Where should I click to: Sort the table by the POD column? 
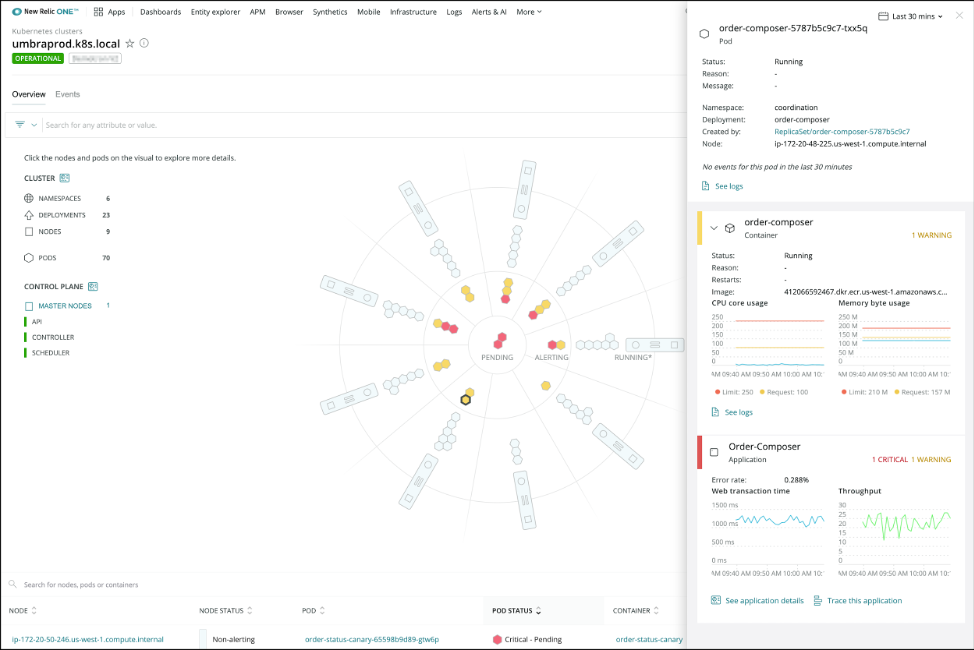click(322, 611)
